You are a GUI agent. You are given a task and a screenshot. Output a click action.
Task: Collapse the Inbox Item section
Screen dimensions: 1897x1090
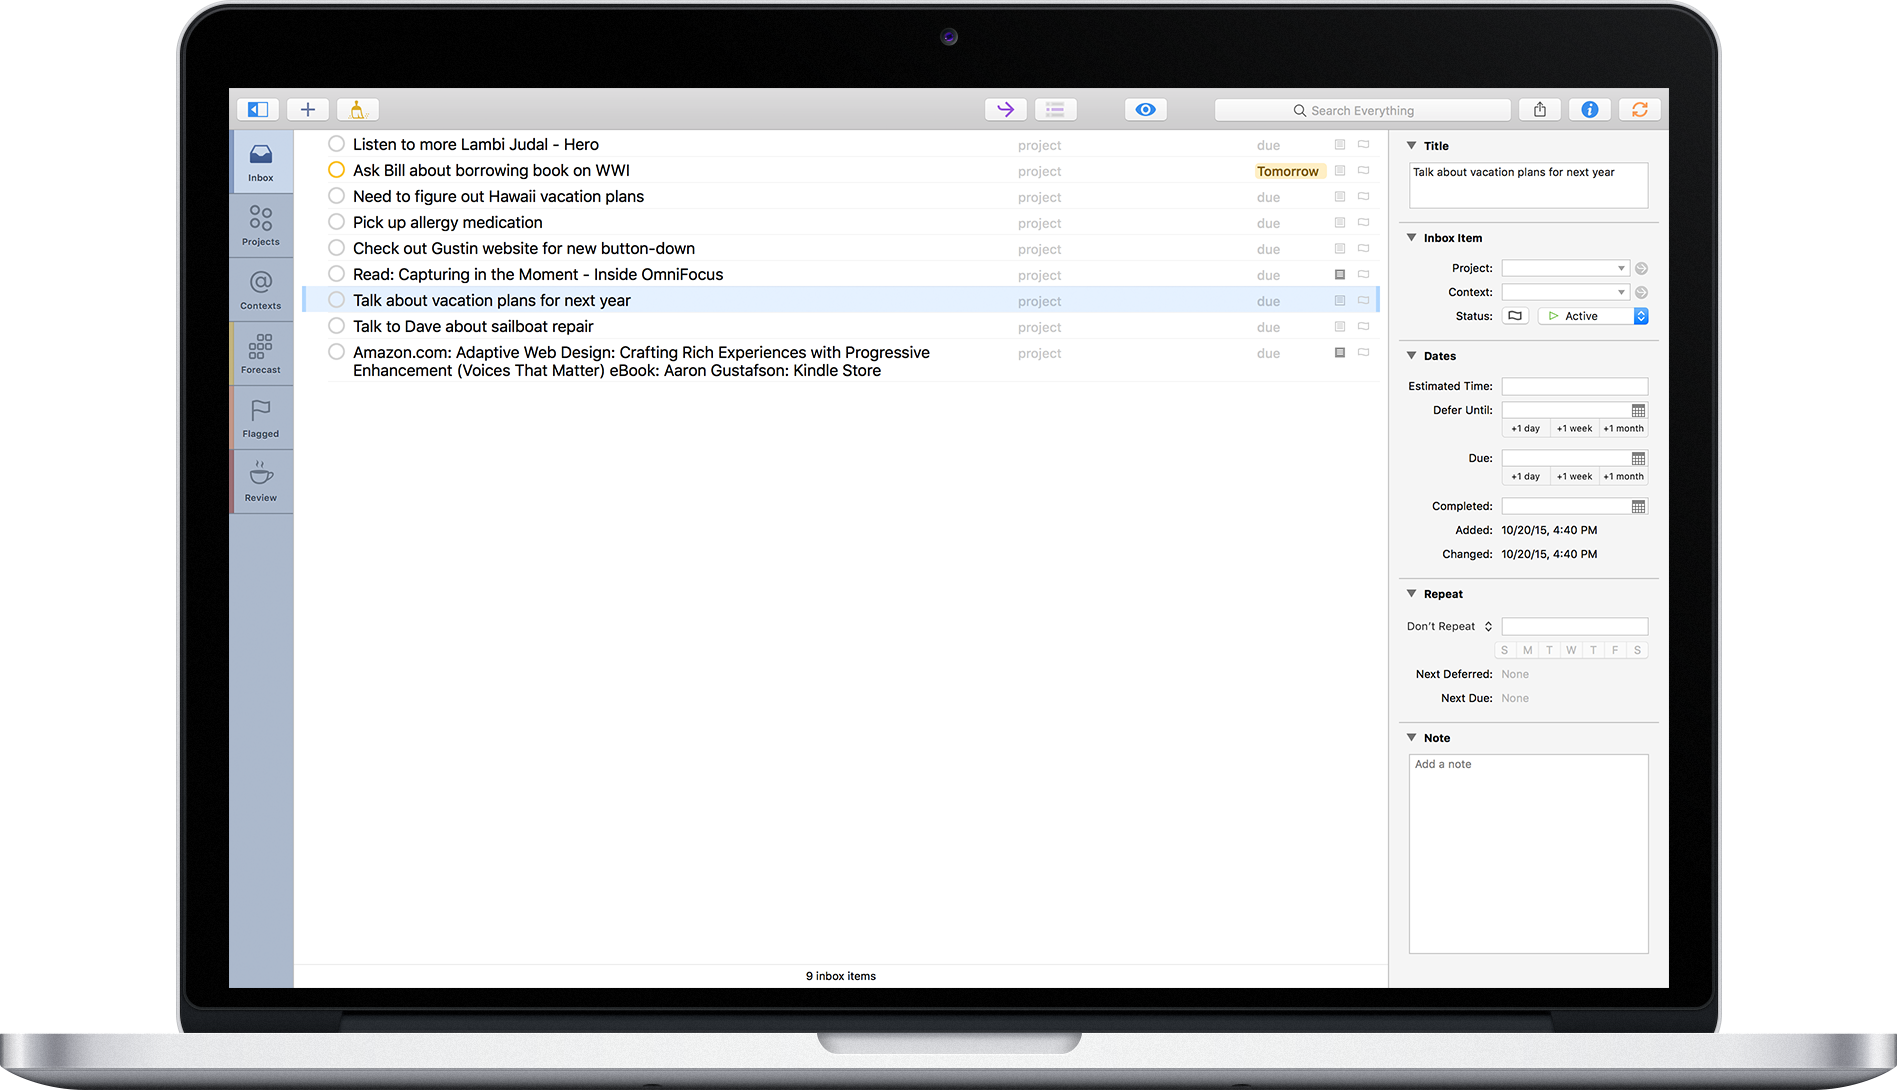click(x=1412, y=238)
